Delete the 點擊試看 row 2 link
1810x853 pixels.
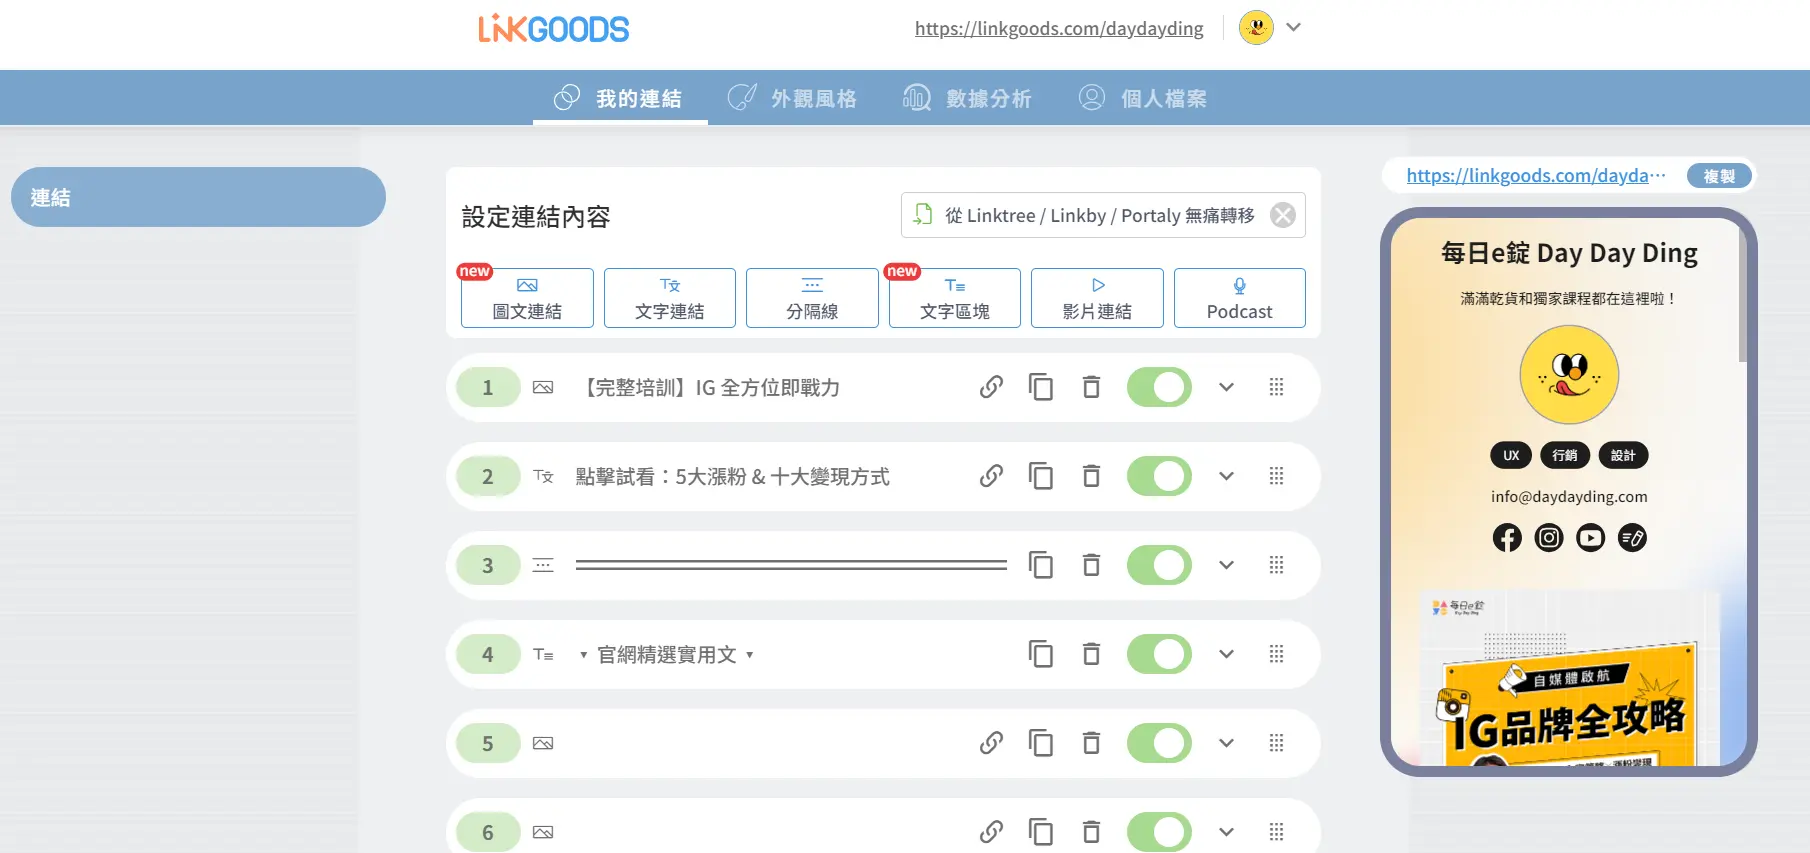point(1091,476)
